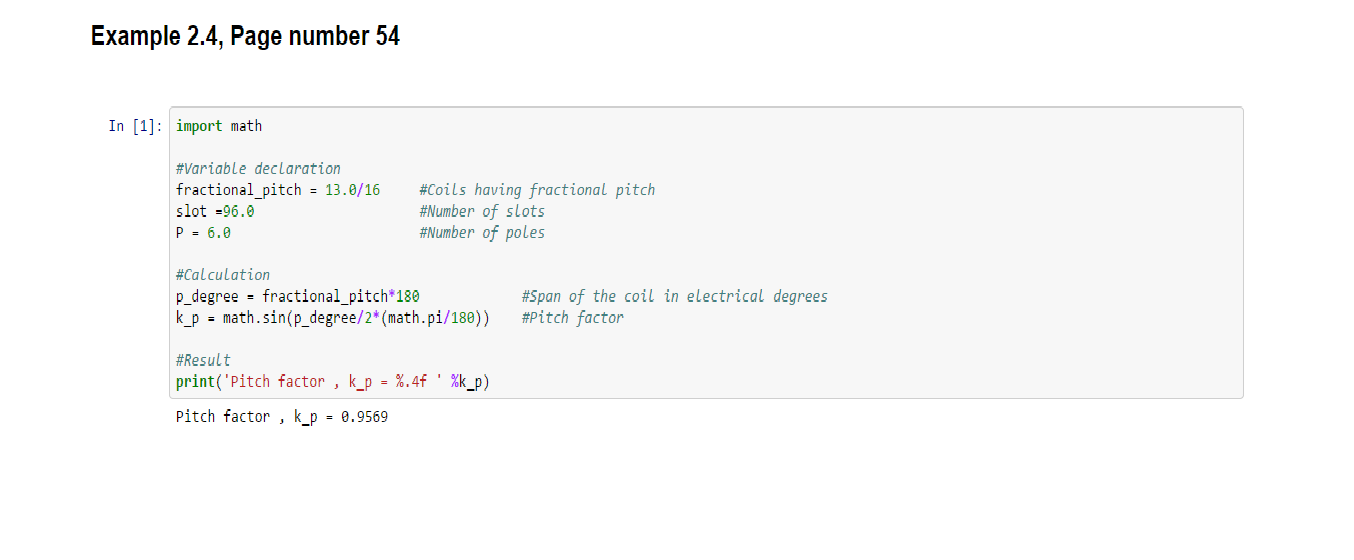Viewport: 1354px width, 560px height.
Task: Click the p_degree assignment statement
Action: 297,296
